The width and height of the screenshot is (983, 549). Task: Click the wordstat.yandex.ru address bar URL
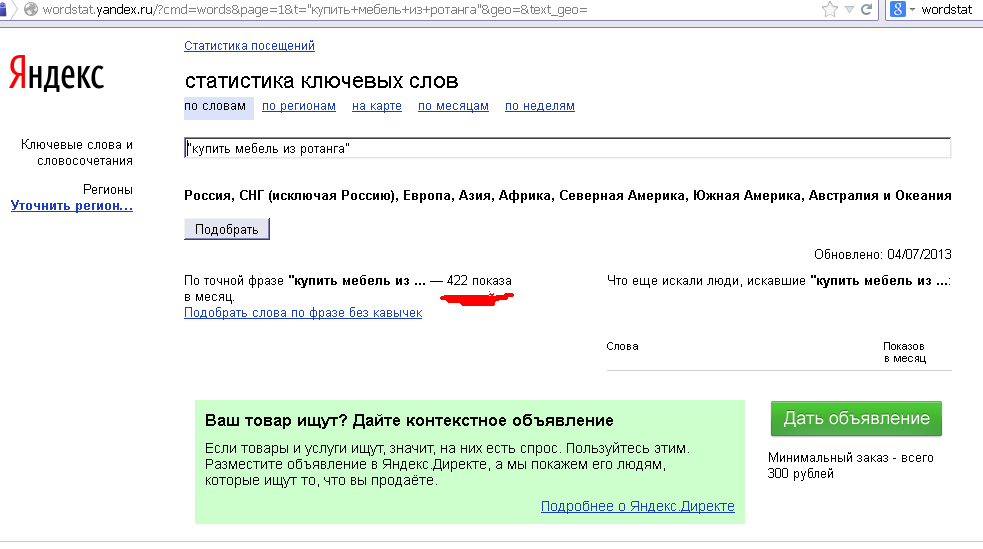pyautogui.click(x=315, y=9)
